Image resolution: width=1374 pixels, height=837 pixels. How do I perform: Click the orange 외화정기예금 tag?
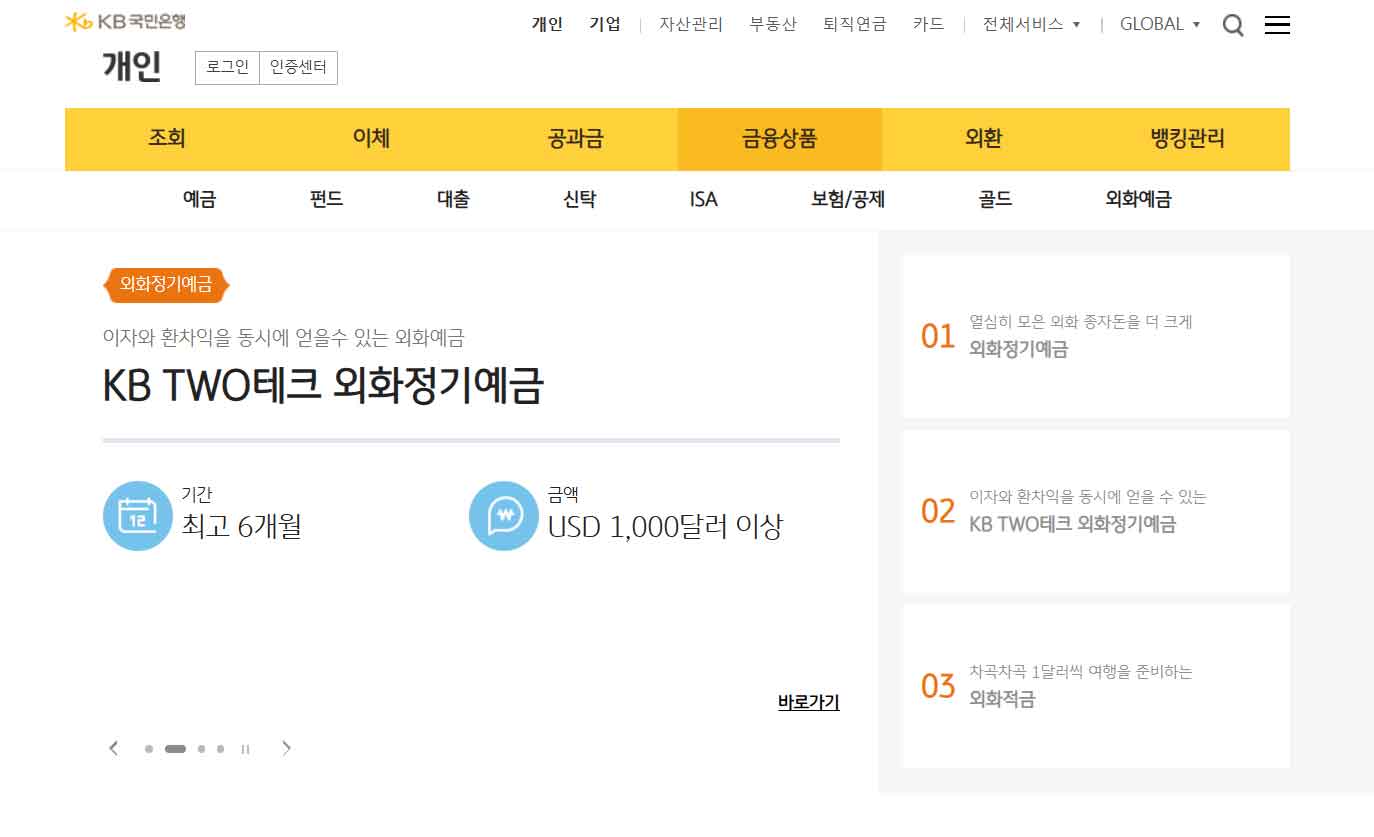[x=166, y=285]
